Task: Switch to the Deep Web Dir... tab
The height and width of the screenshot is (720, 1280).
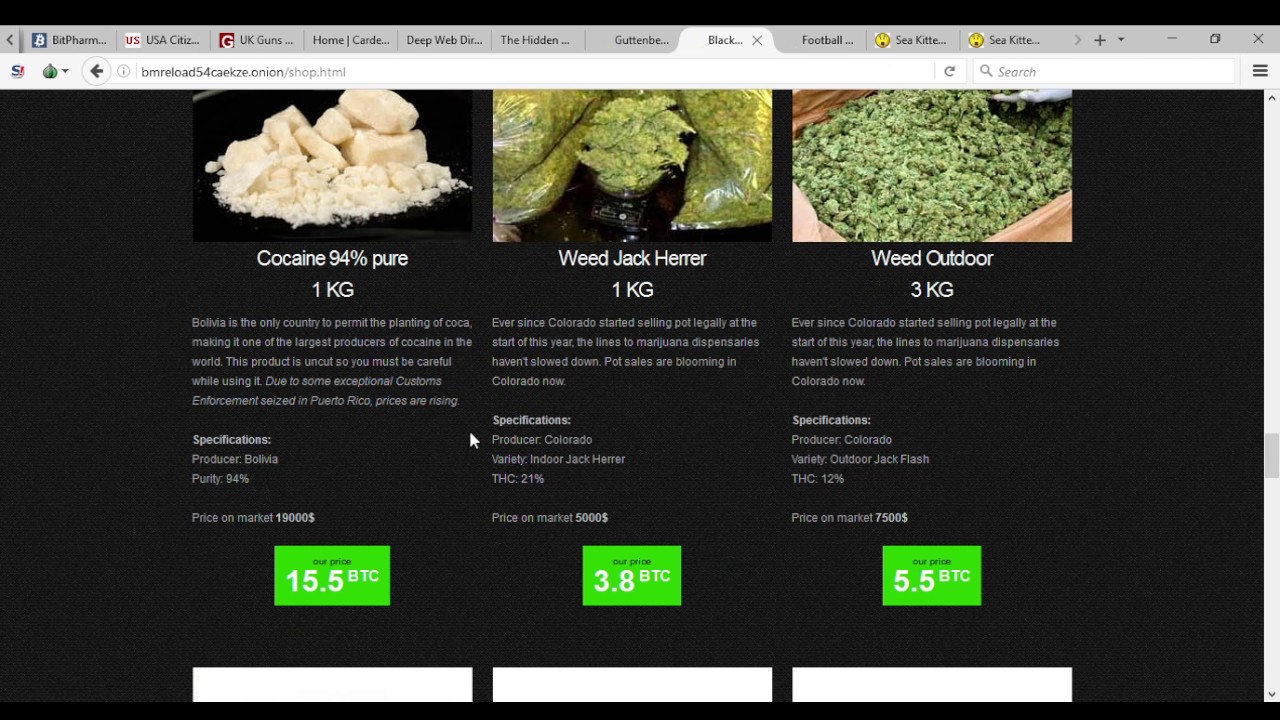Action: (x=444, y=40)
